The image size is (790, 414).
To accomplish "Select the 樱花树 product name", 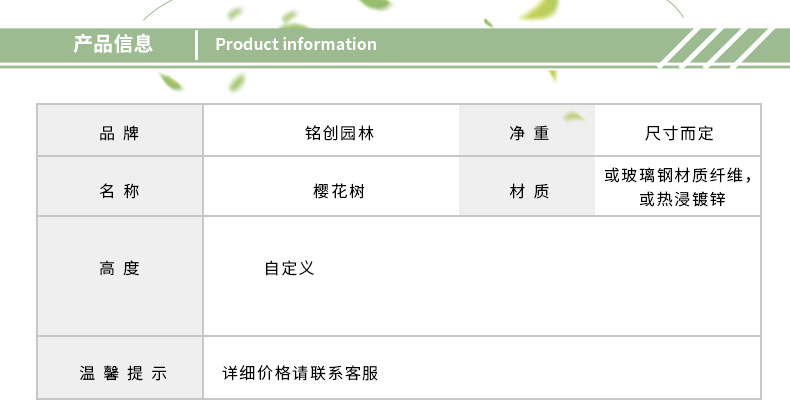I will point(339,190).
